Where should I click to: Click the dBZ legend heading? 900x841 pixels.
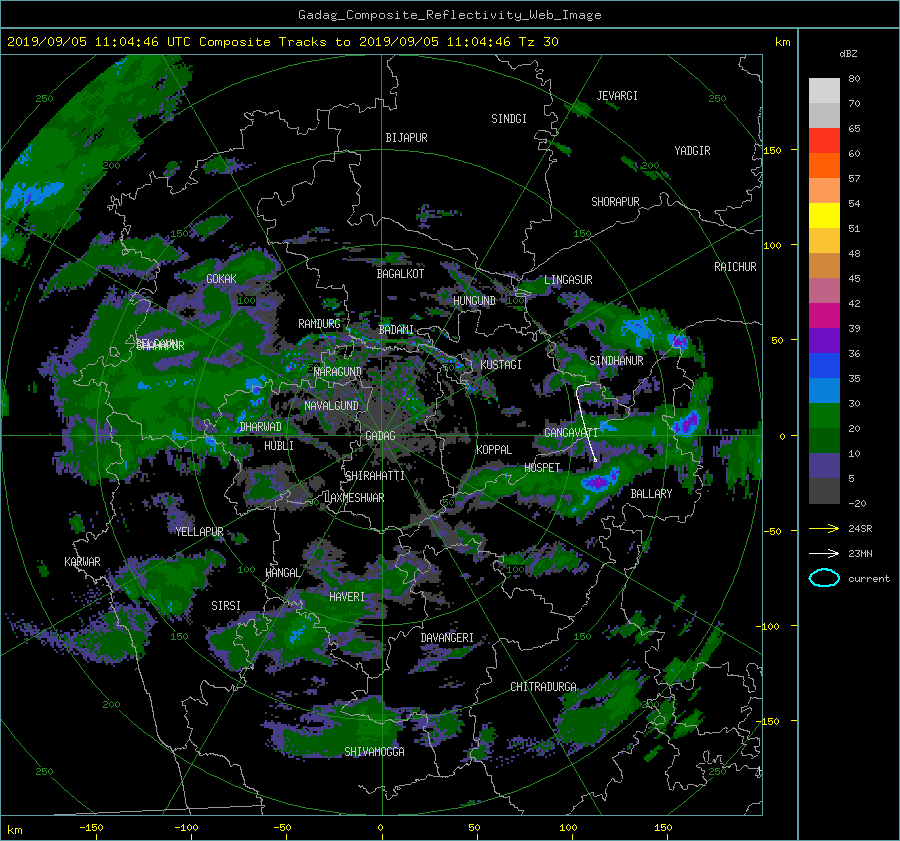pyautogui.click(x=848, y=53)
